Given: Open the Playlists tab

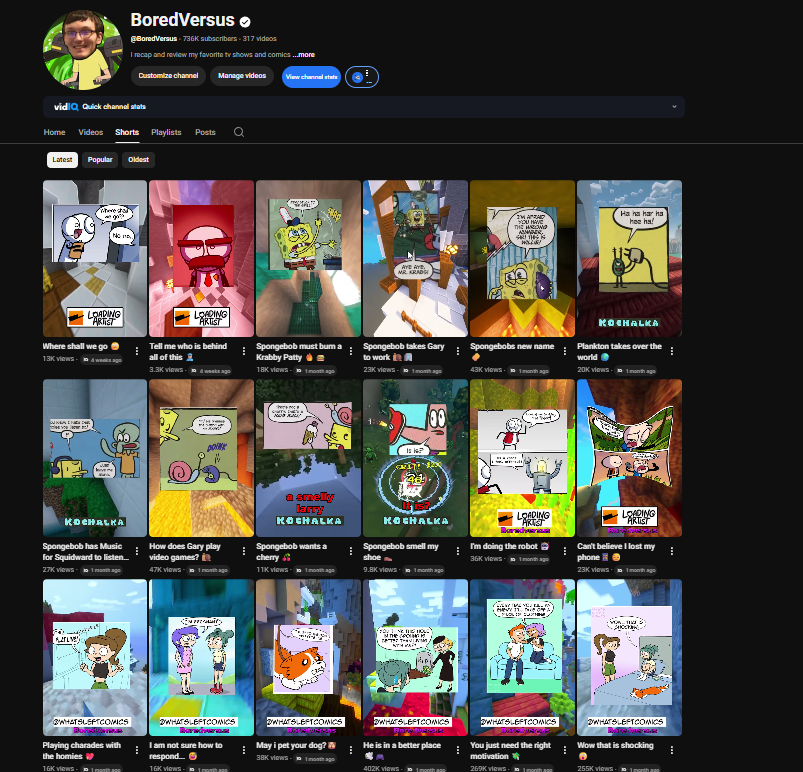Looking at the screenshot, I should [166, 132].
